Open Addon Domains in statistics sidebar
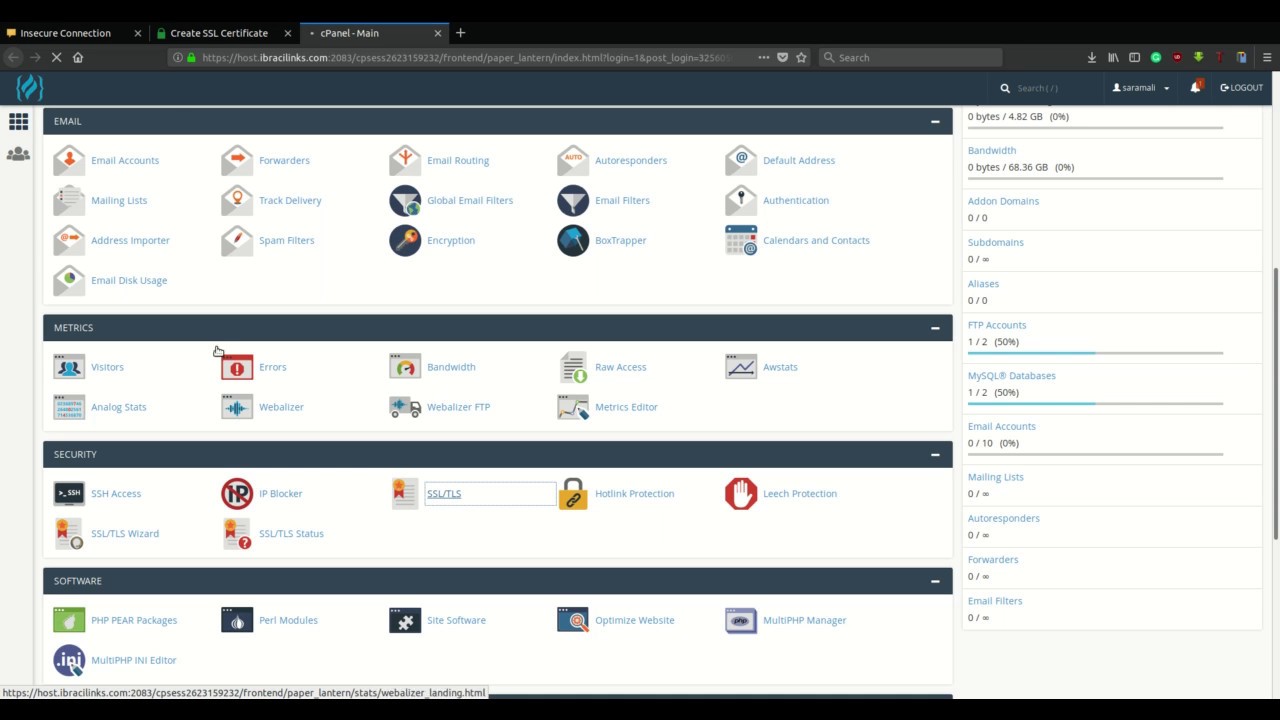The height and width of the screenshot is (720, 1280). tap(1003, 201)
